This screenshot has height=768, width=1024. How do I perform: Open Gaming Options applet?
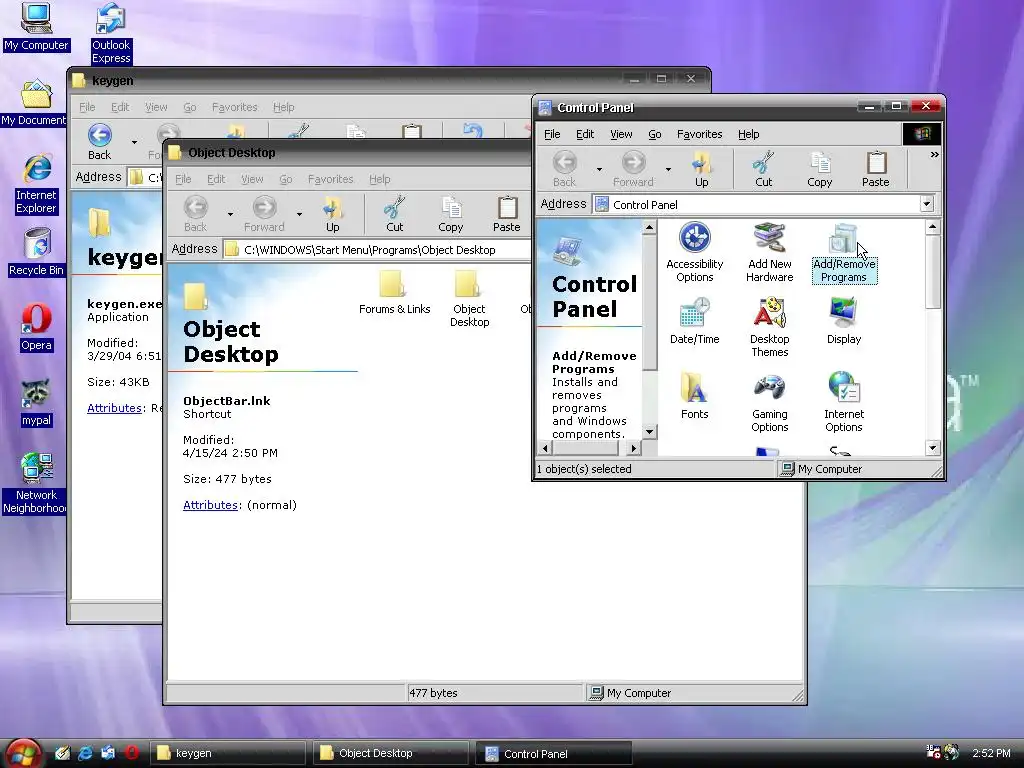(769, 402)
